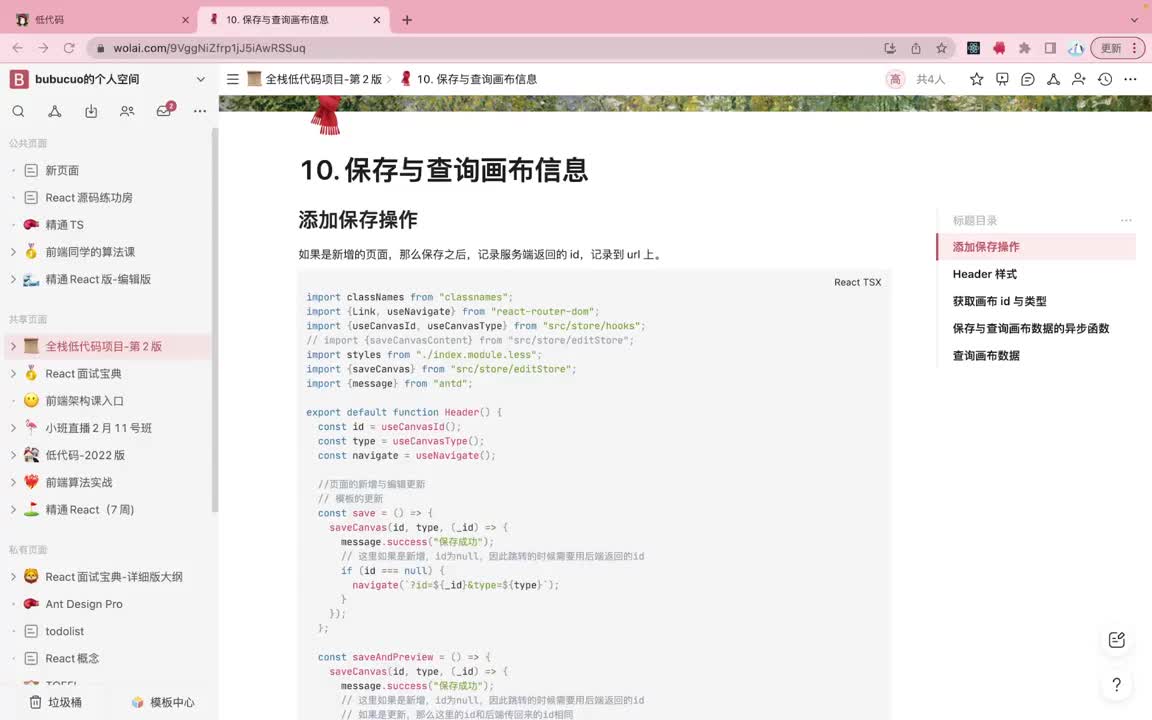Click the 全栈低代码项目-第 2 版 breadcrumb
The width and height of the screenshot is (1152, 720).
[x=315, y=79]
